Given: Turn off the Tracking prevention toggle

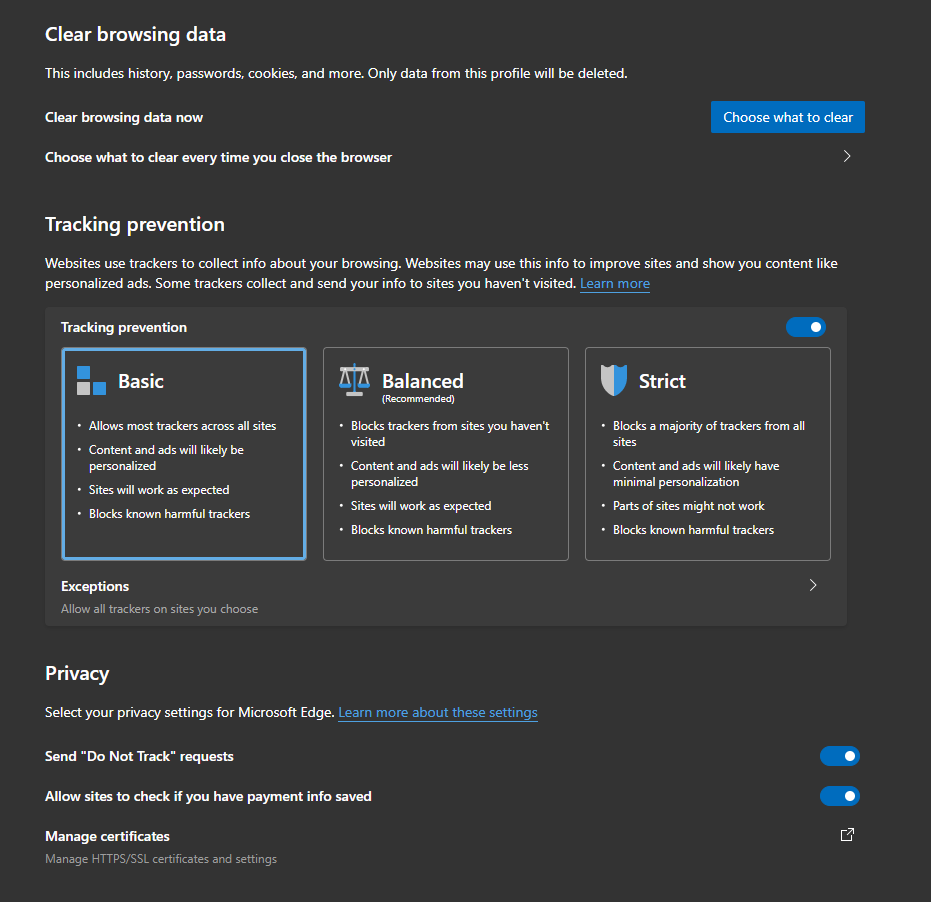Looking at the screenshot, I should click(x=806, y=327).
